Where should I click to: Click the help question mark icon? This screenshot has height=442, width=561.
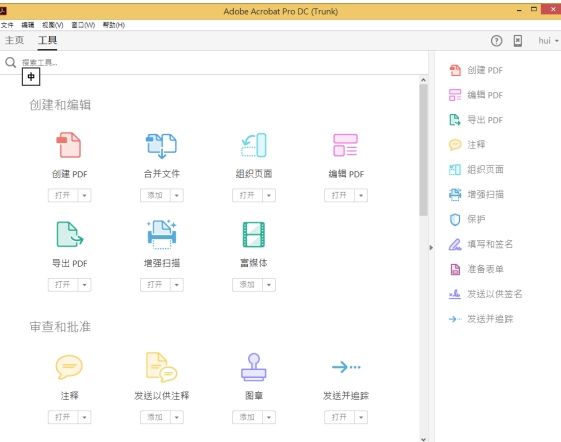pyautogui.click(x=496, y=41)
